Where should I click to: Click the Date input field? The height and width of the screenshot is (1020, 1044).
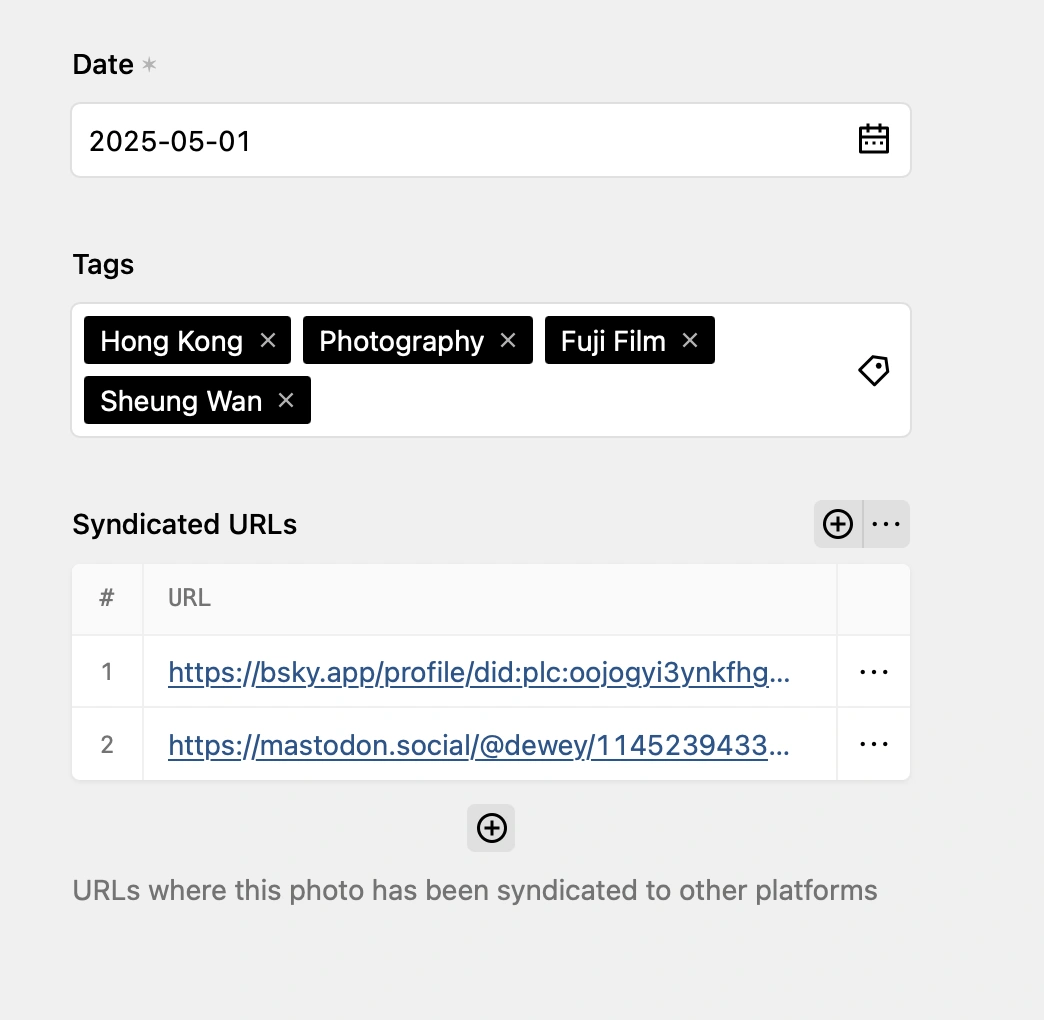450,140
